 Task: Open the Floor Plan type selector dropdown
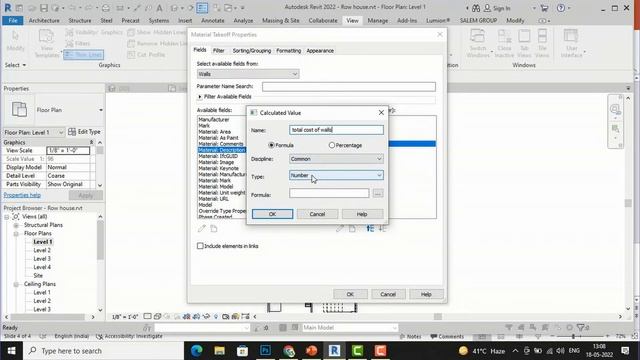[x=101, y=110]
